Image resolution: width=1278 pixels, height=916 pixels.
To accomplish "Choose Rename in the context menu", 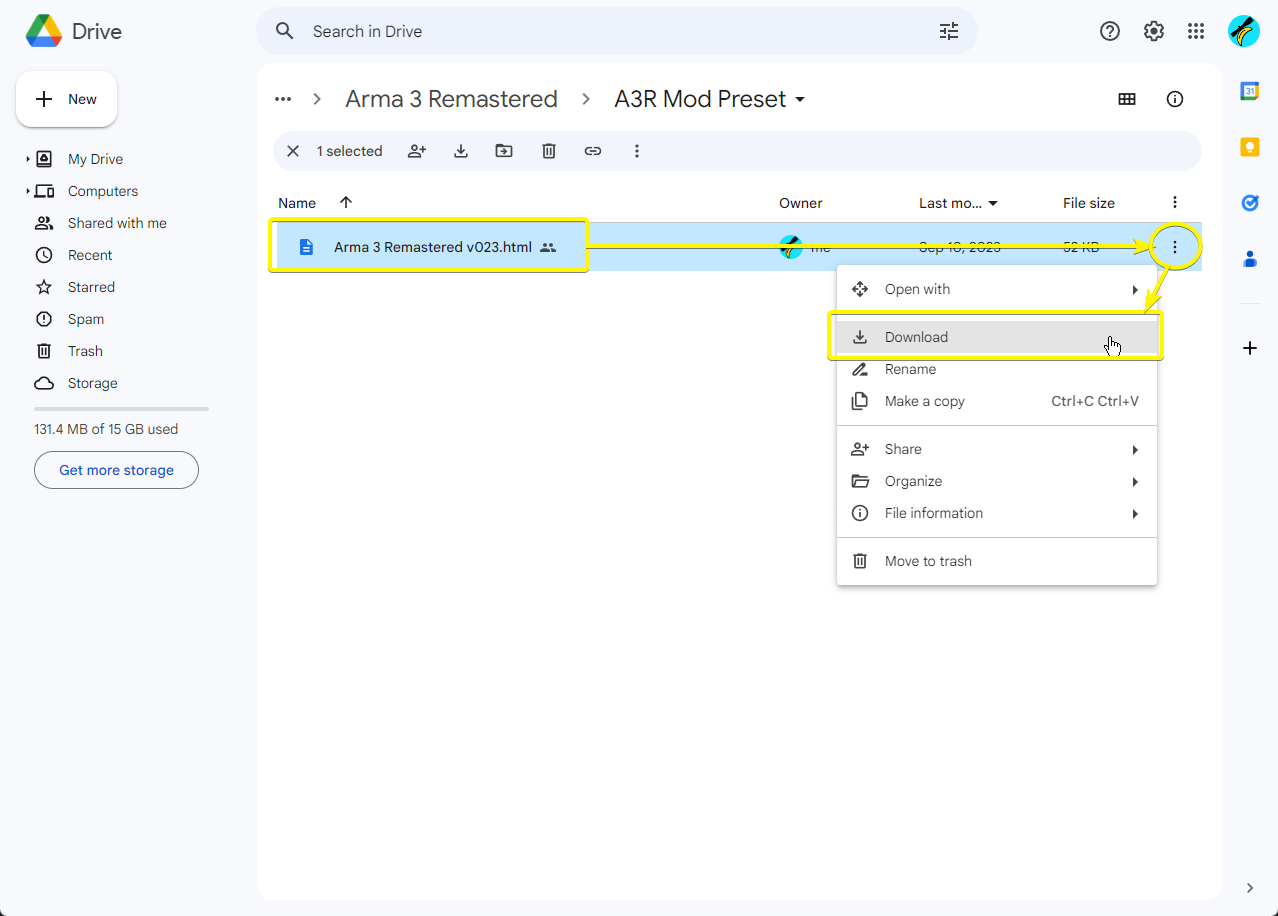I will click(x=910, y=369).
